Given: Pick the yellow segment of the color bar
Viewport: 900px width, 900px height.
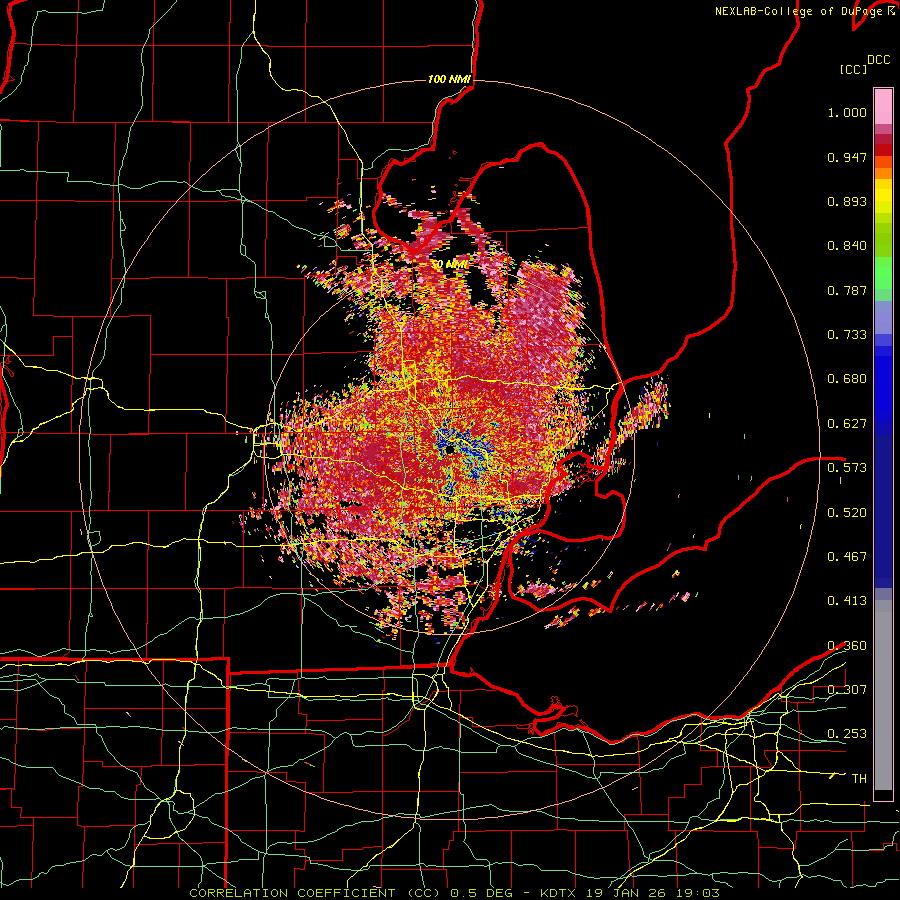Looking at the screenshot, I should (883, 196).
